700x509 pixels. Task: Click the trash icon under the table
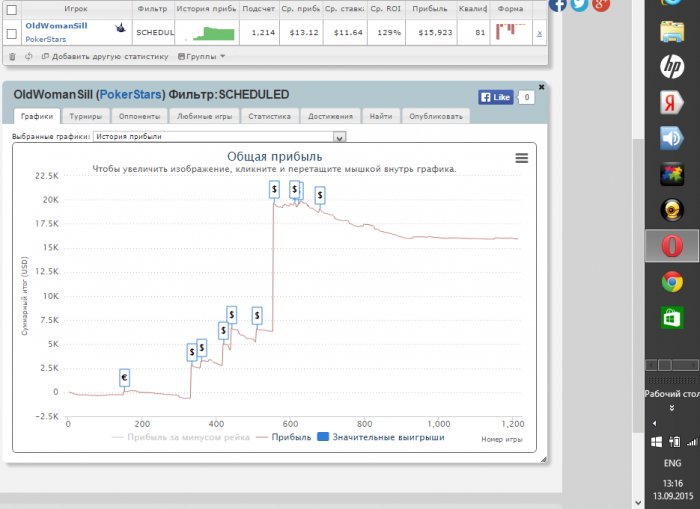click(12, 57)
